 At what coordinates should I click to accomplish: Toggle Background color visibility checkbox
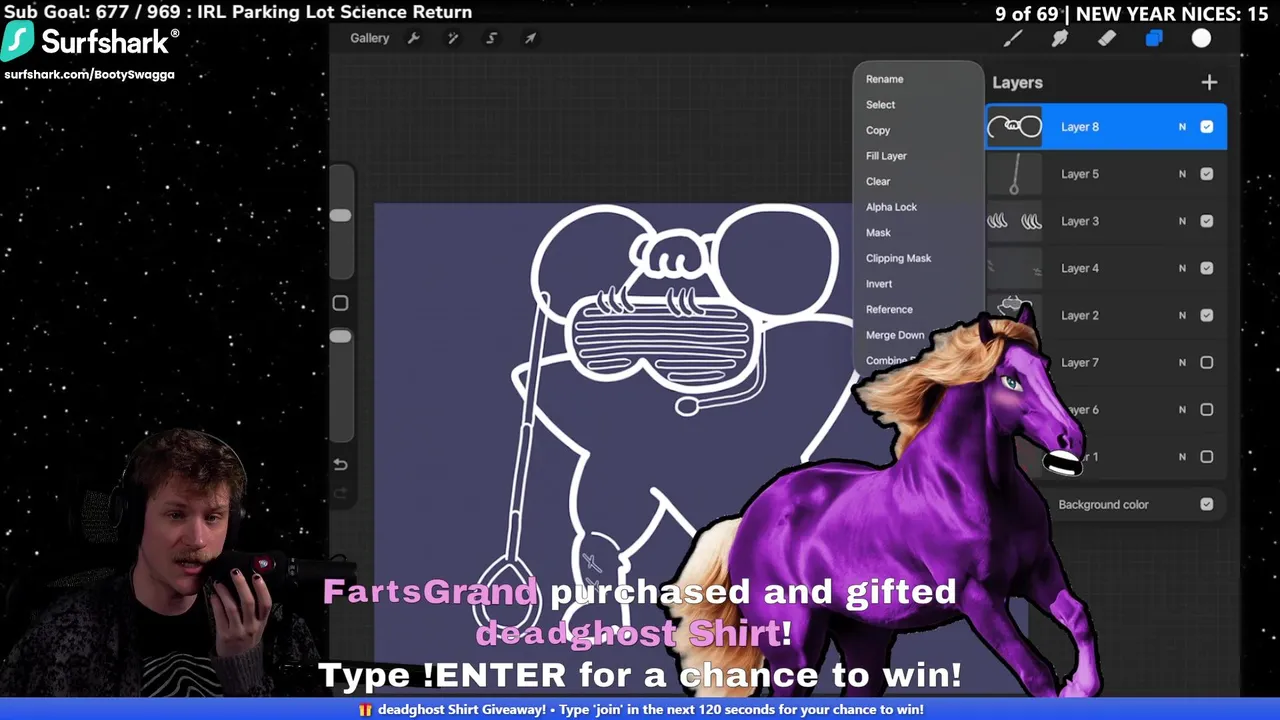click(1207, 504)
